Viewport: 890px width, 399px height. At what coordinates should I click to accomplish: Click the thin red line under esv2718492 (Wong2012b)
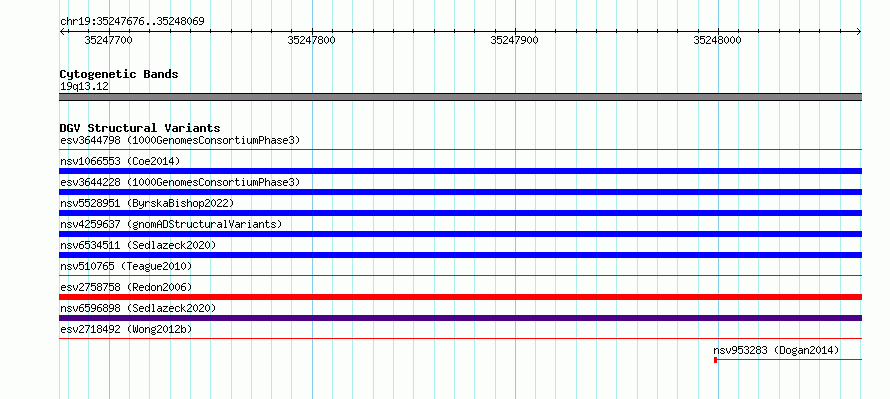(x=460, y=339)
